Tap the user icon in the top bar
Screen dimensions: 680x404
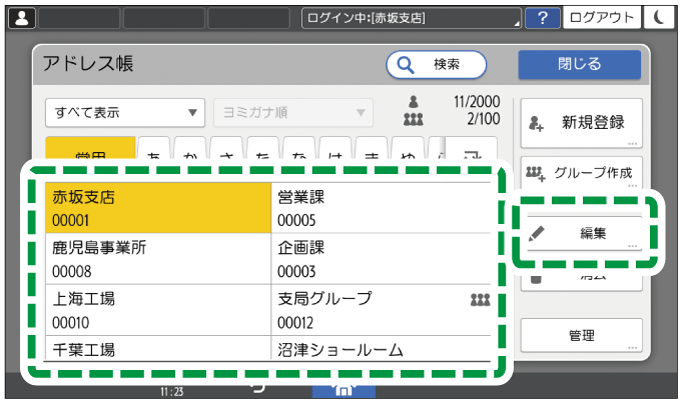pos(22,19)
